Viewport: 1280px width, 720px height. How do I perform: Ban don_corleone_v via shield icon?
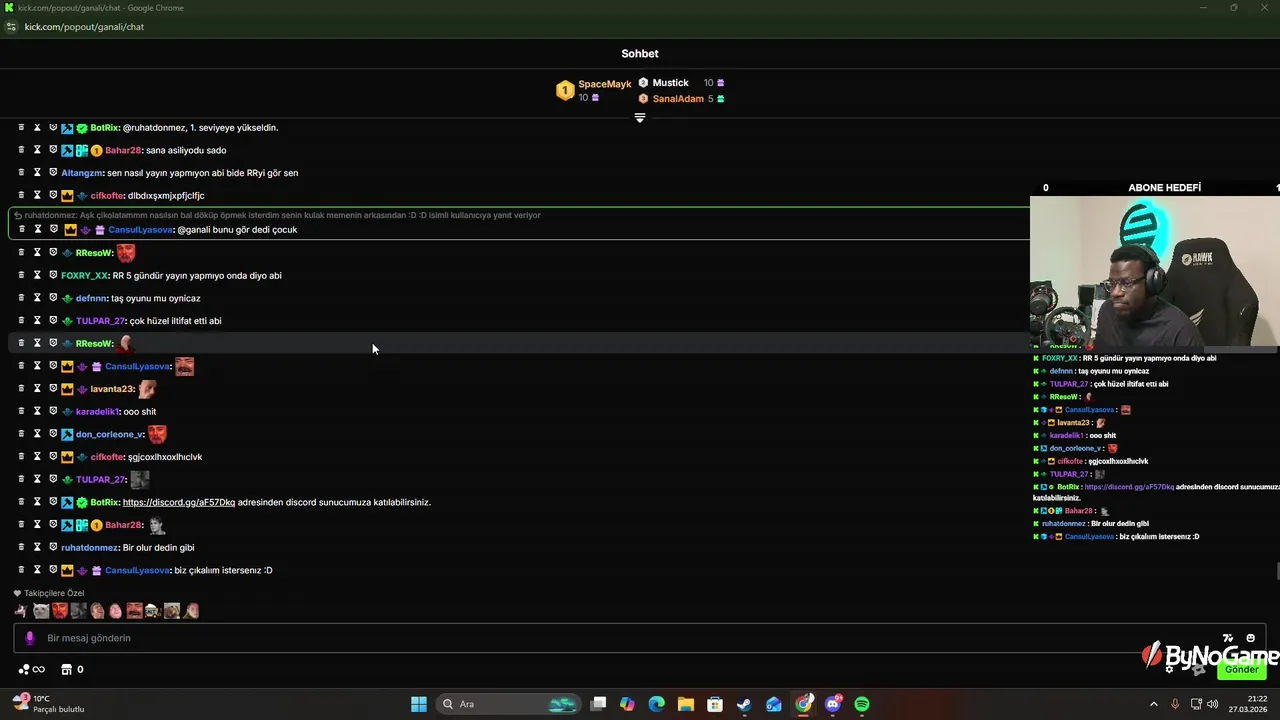(53, 434)
